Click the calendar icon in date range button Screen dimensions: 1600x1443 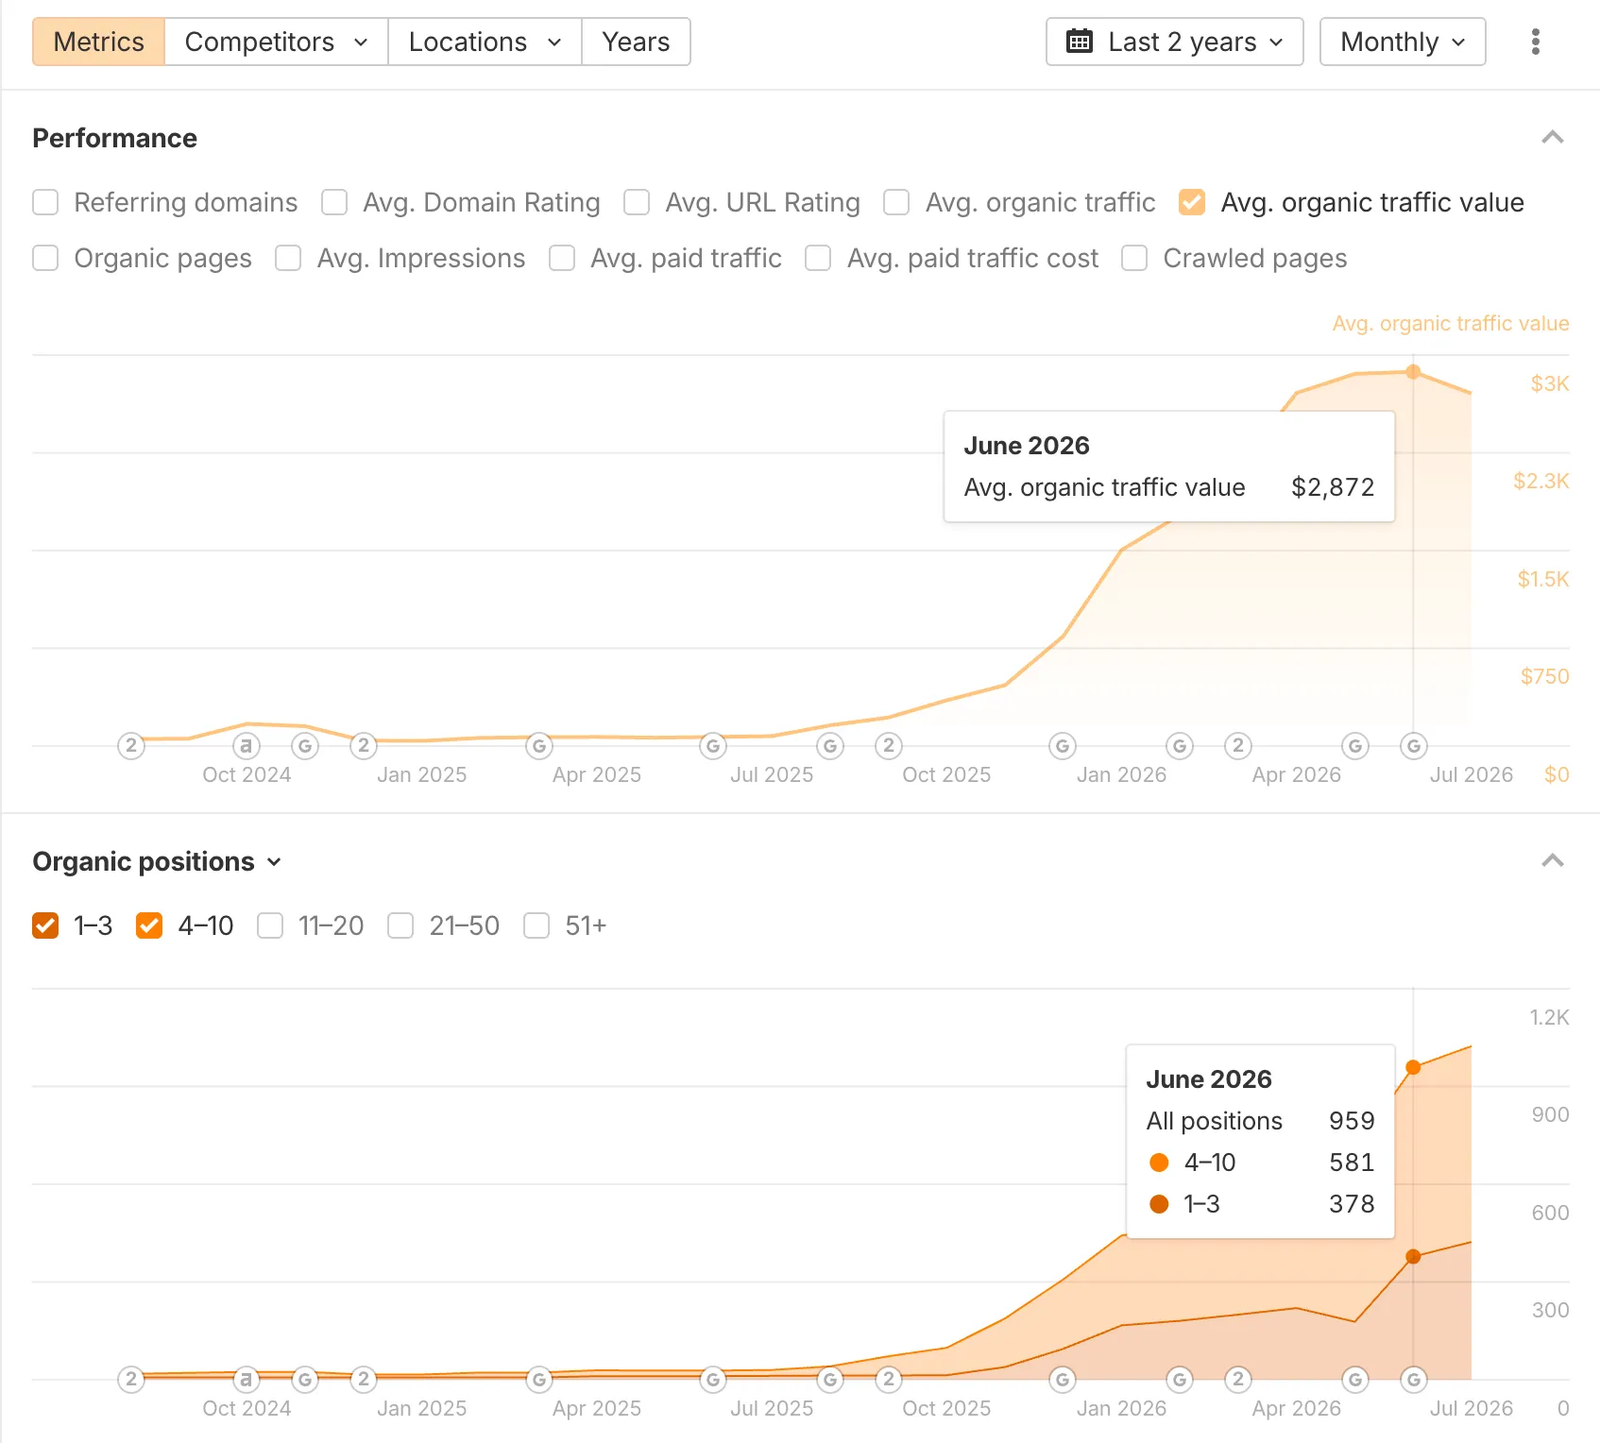coord(1080,42)
